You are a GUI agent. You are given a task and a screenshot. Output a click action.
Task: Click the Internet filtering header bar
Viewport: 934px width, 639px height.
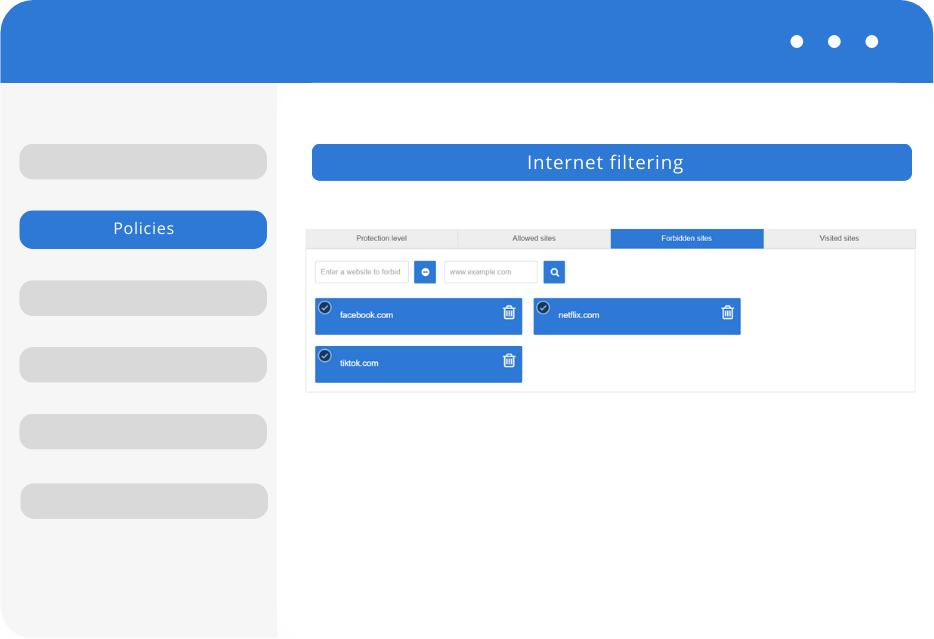point(611,163)
